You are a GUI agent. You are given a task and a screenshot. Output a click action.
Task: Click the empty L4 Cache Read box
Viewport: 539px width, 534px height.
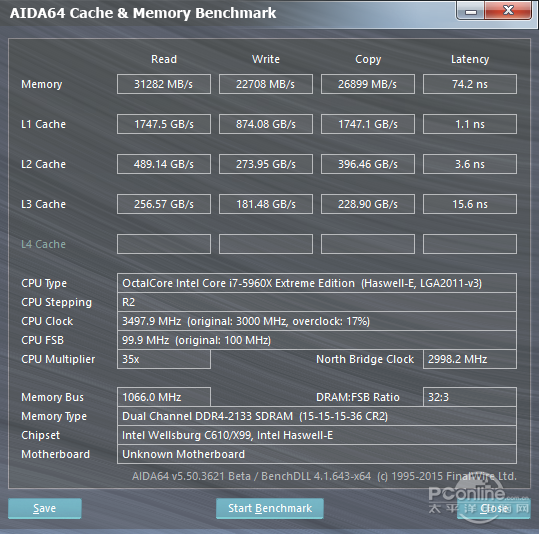click(x=164, y=244)
